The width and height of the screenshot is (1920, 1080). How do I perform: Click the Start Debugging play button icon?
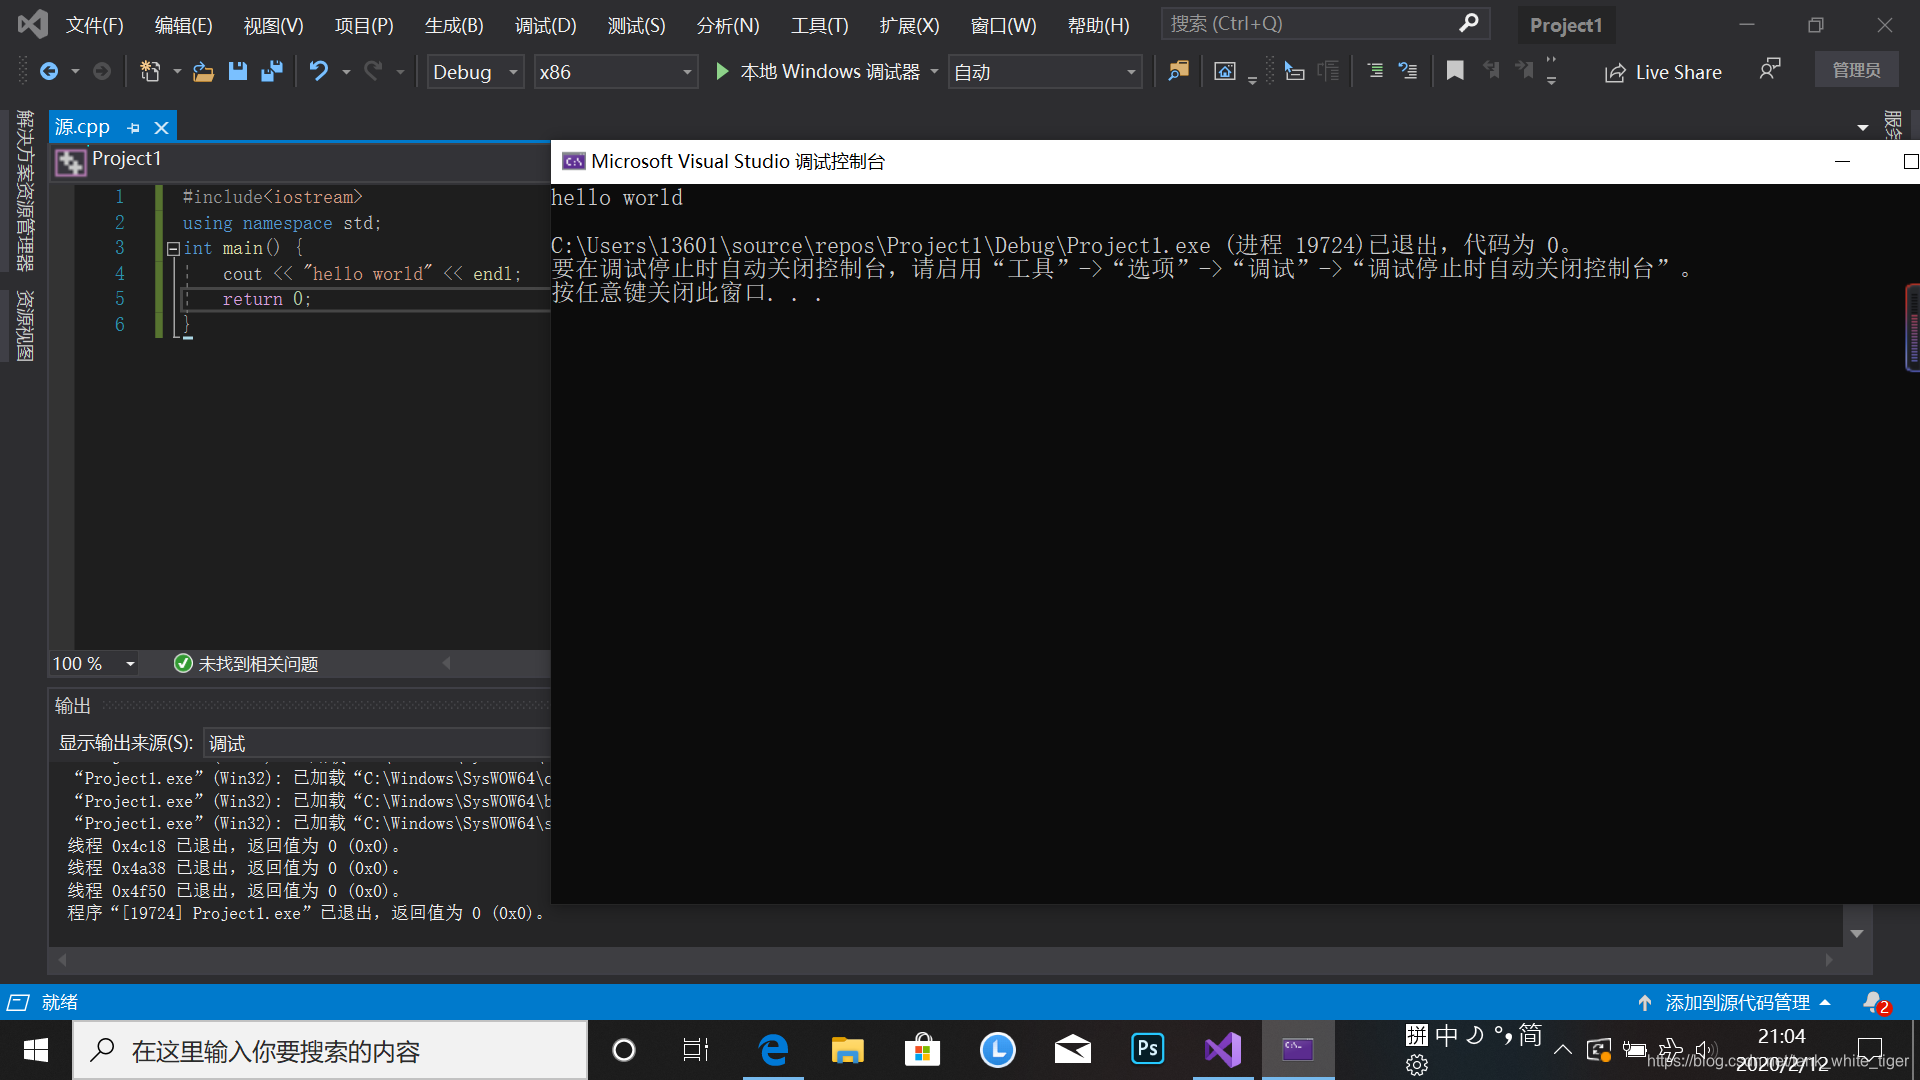point(723,71)
